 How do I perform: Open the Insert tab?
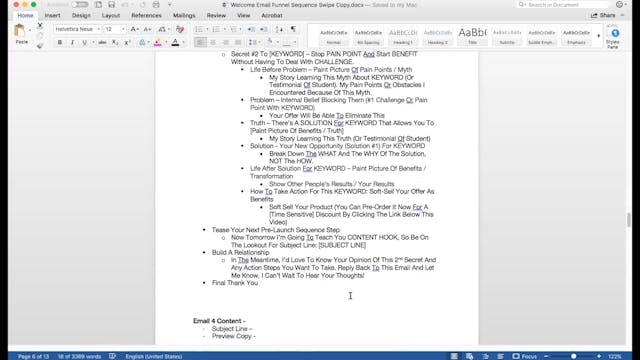coord(52,16)
